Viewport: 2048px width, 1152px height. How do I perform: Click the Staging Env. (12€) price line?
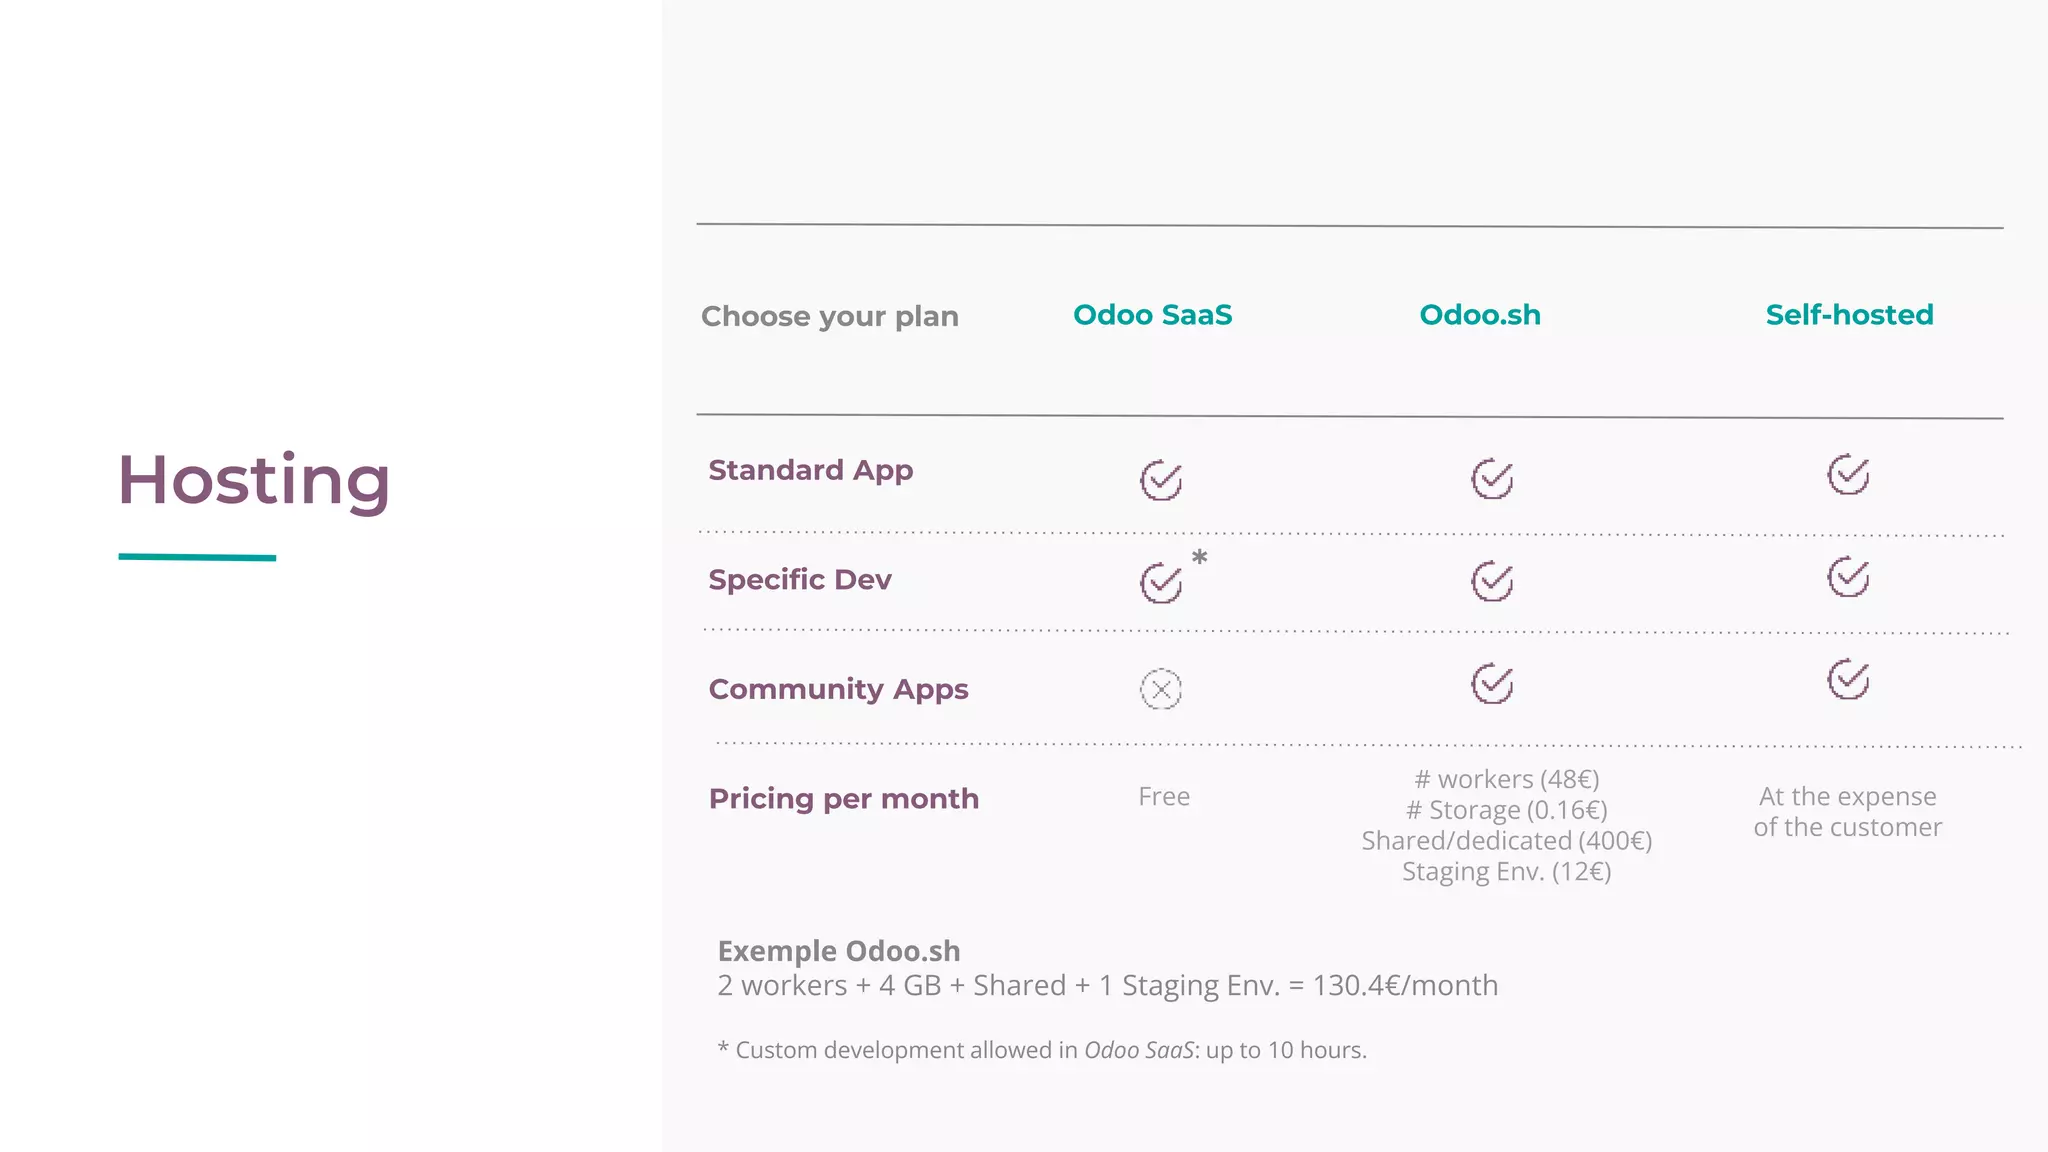click(1506, 872)
